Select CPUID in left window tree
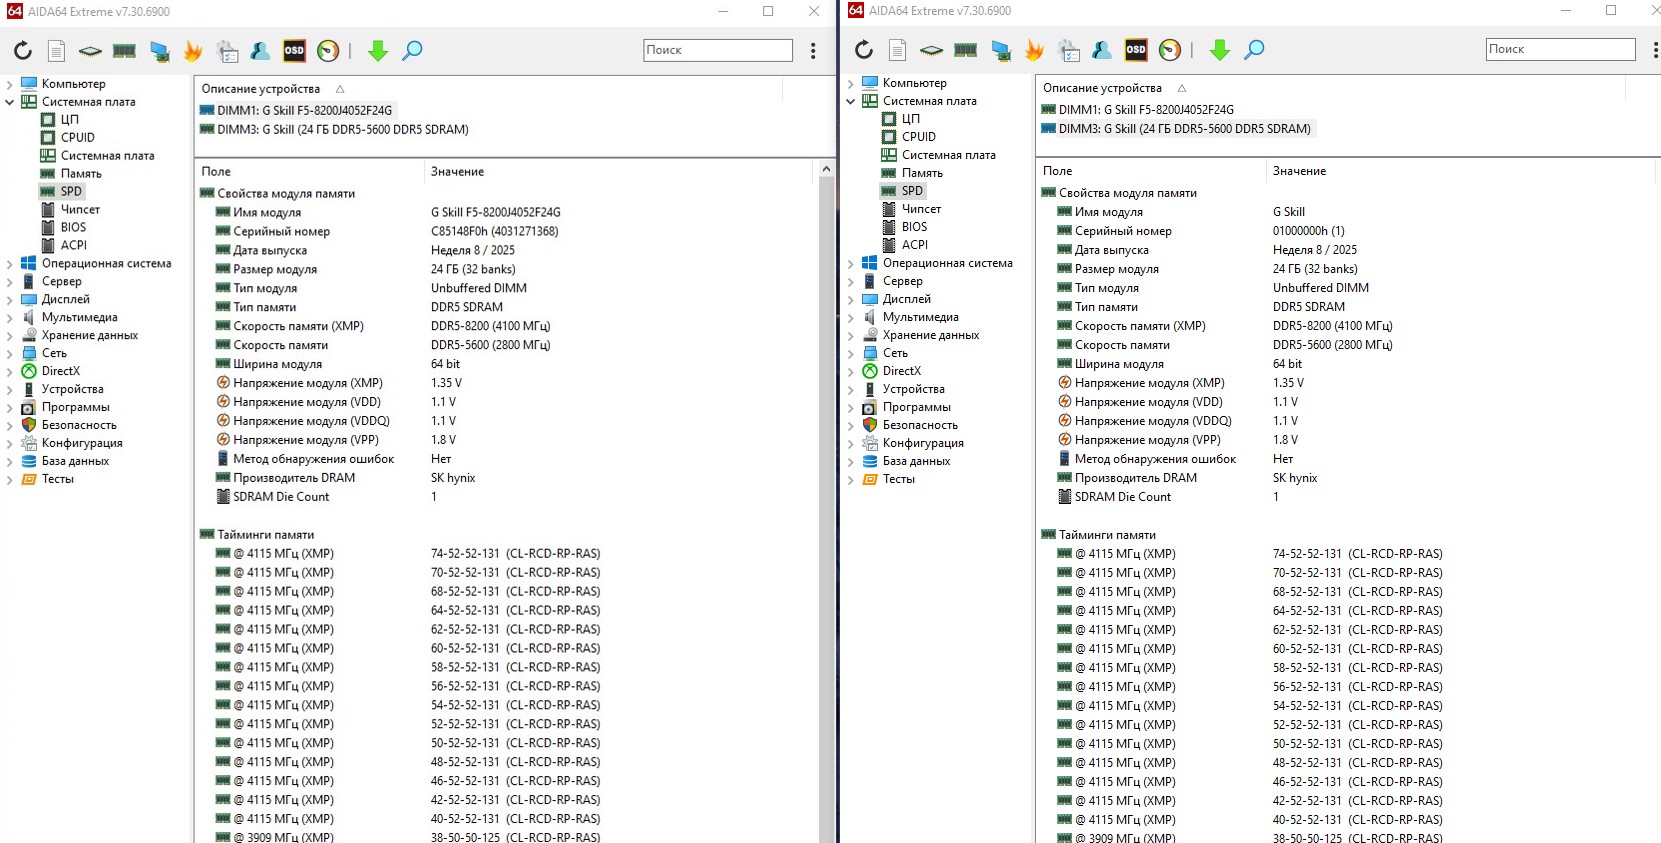 [x=77, y=138]
